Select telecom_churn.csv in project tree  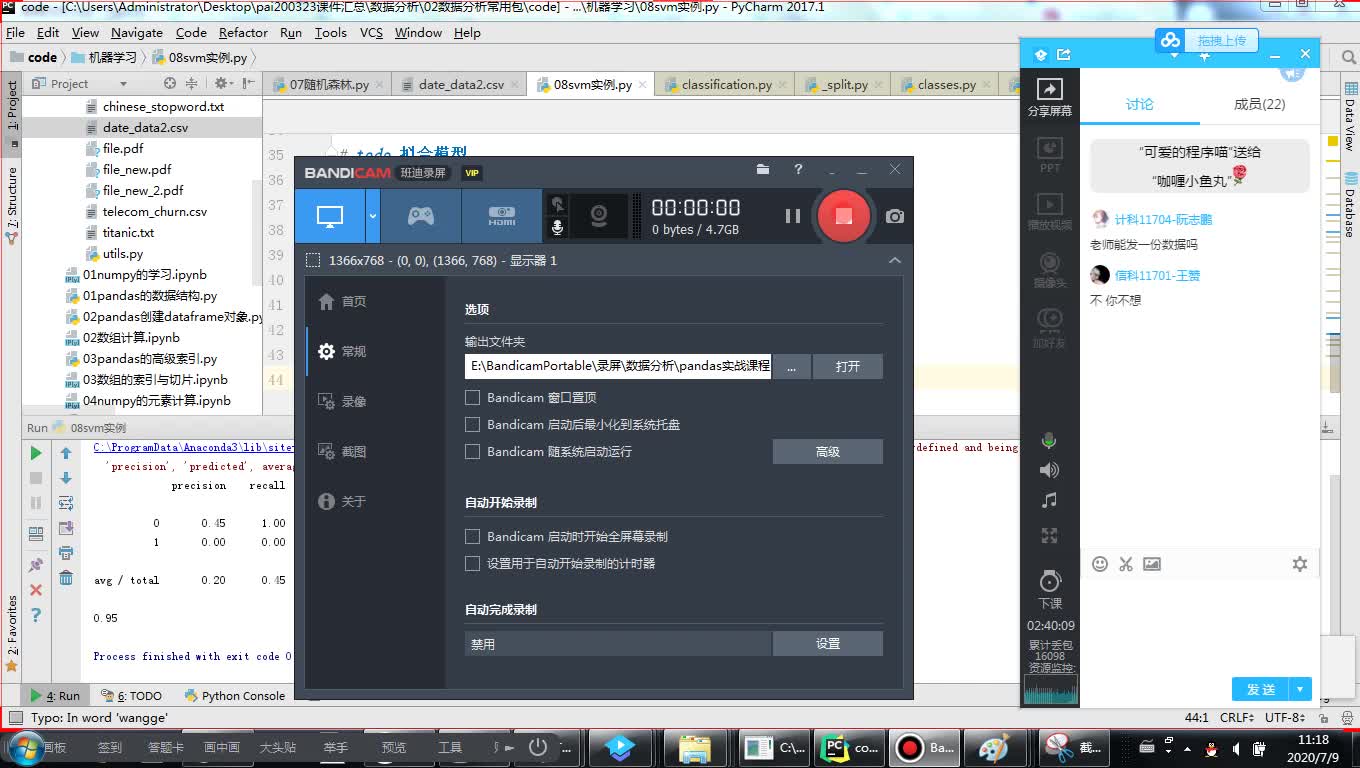(155, 211)
